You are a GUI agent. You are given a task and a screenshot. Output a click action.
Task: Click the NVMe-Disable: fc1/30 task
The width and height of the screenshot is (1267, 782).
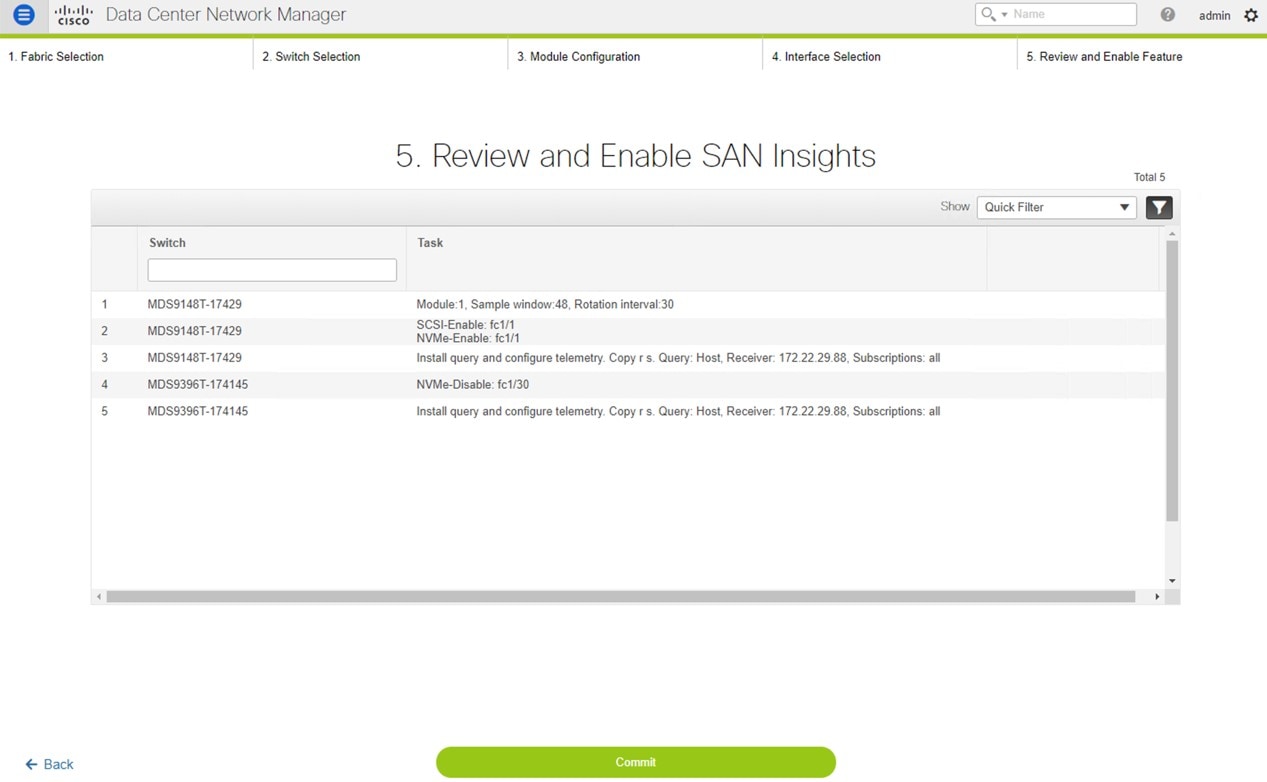click(x=473, y=385)
